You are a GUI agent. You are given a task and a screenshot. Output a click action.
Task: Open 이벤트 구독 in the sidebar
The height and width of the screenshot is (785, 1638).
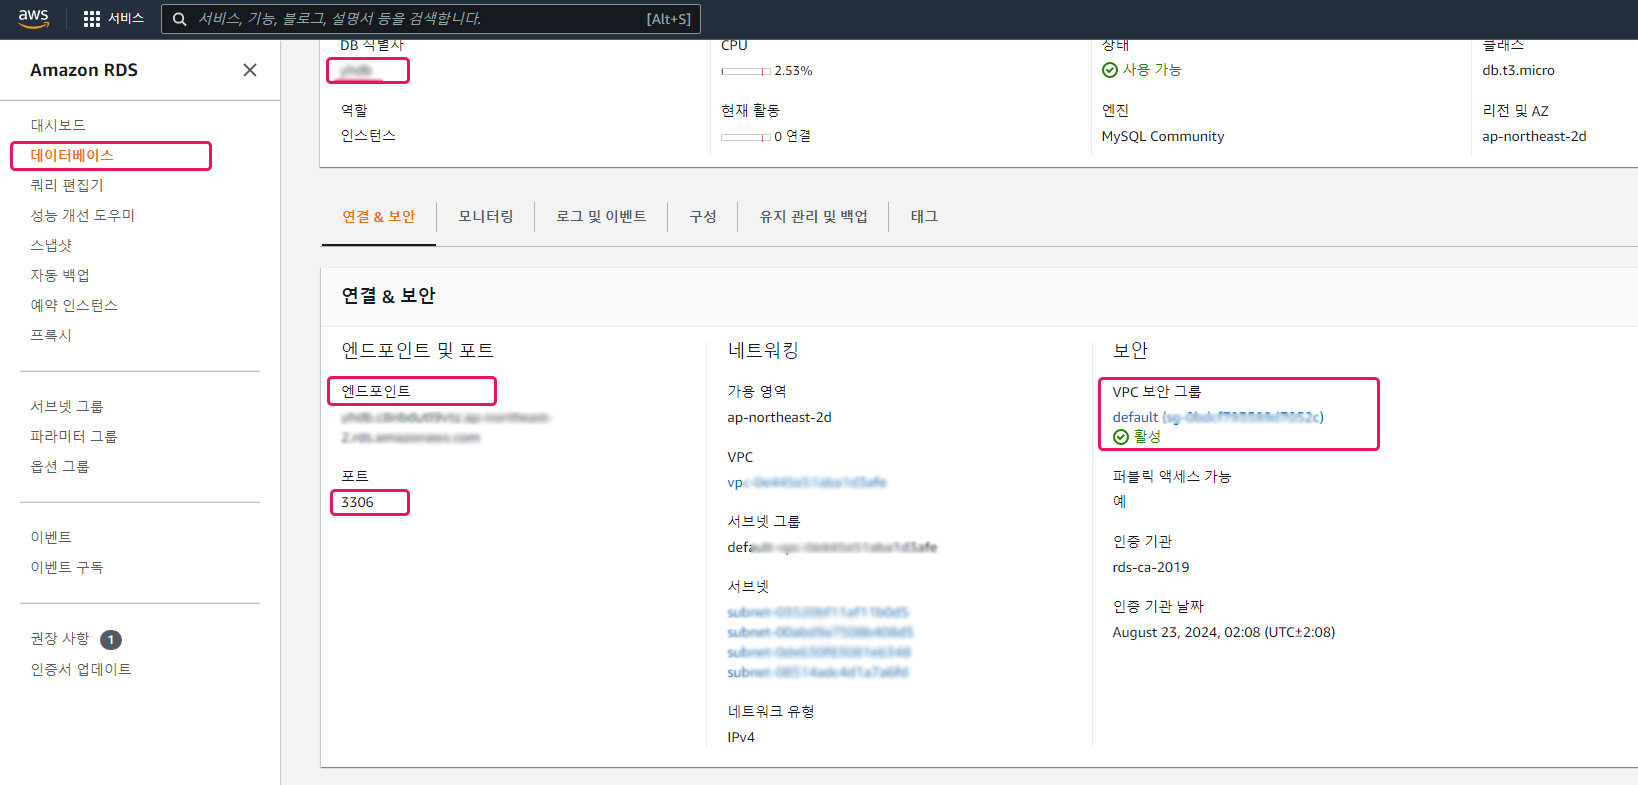[67, 567]
